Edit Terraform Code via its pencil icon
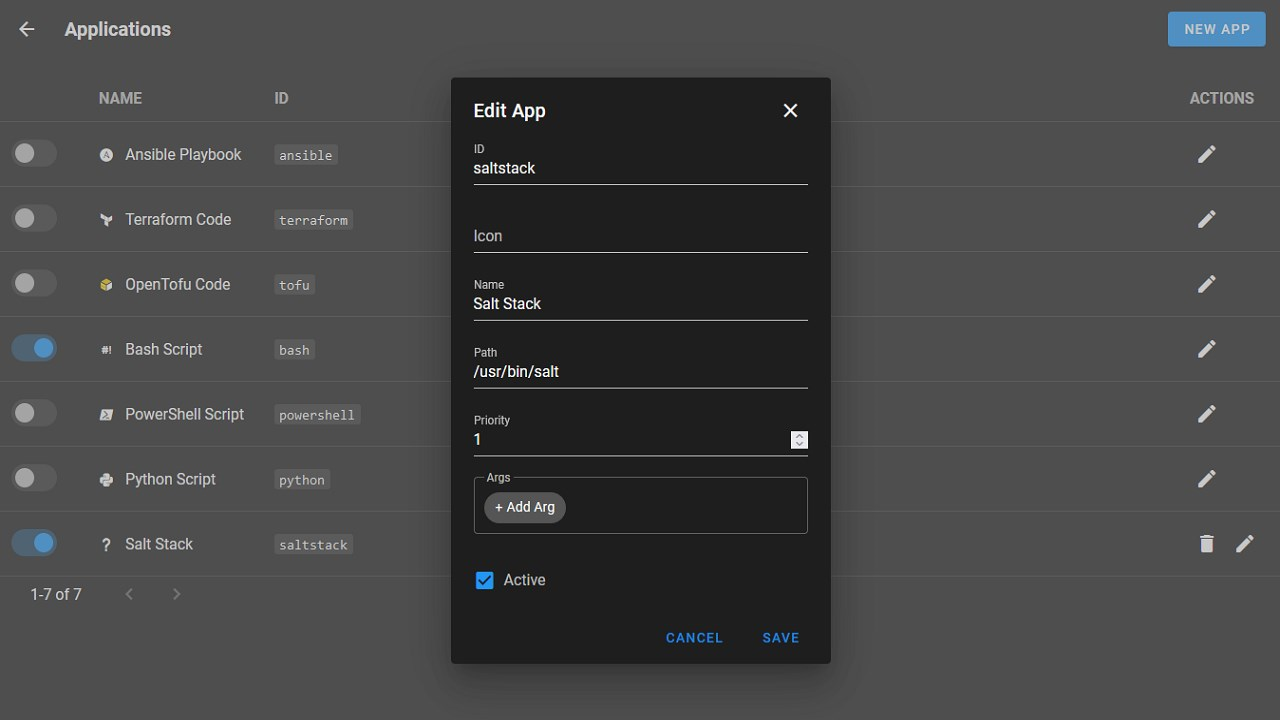 click(x=1206, y=218)
